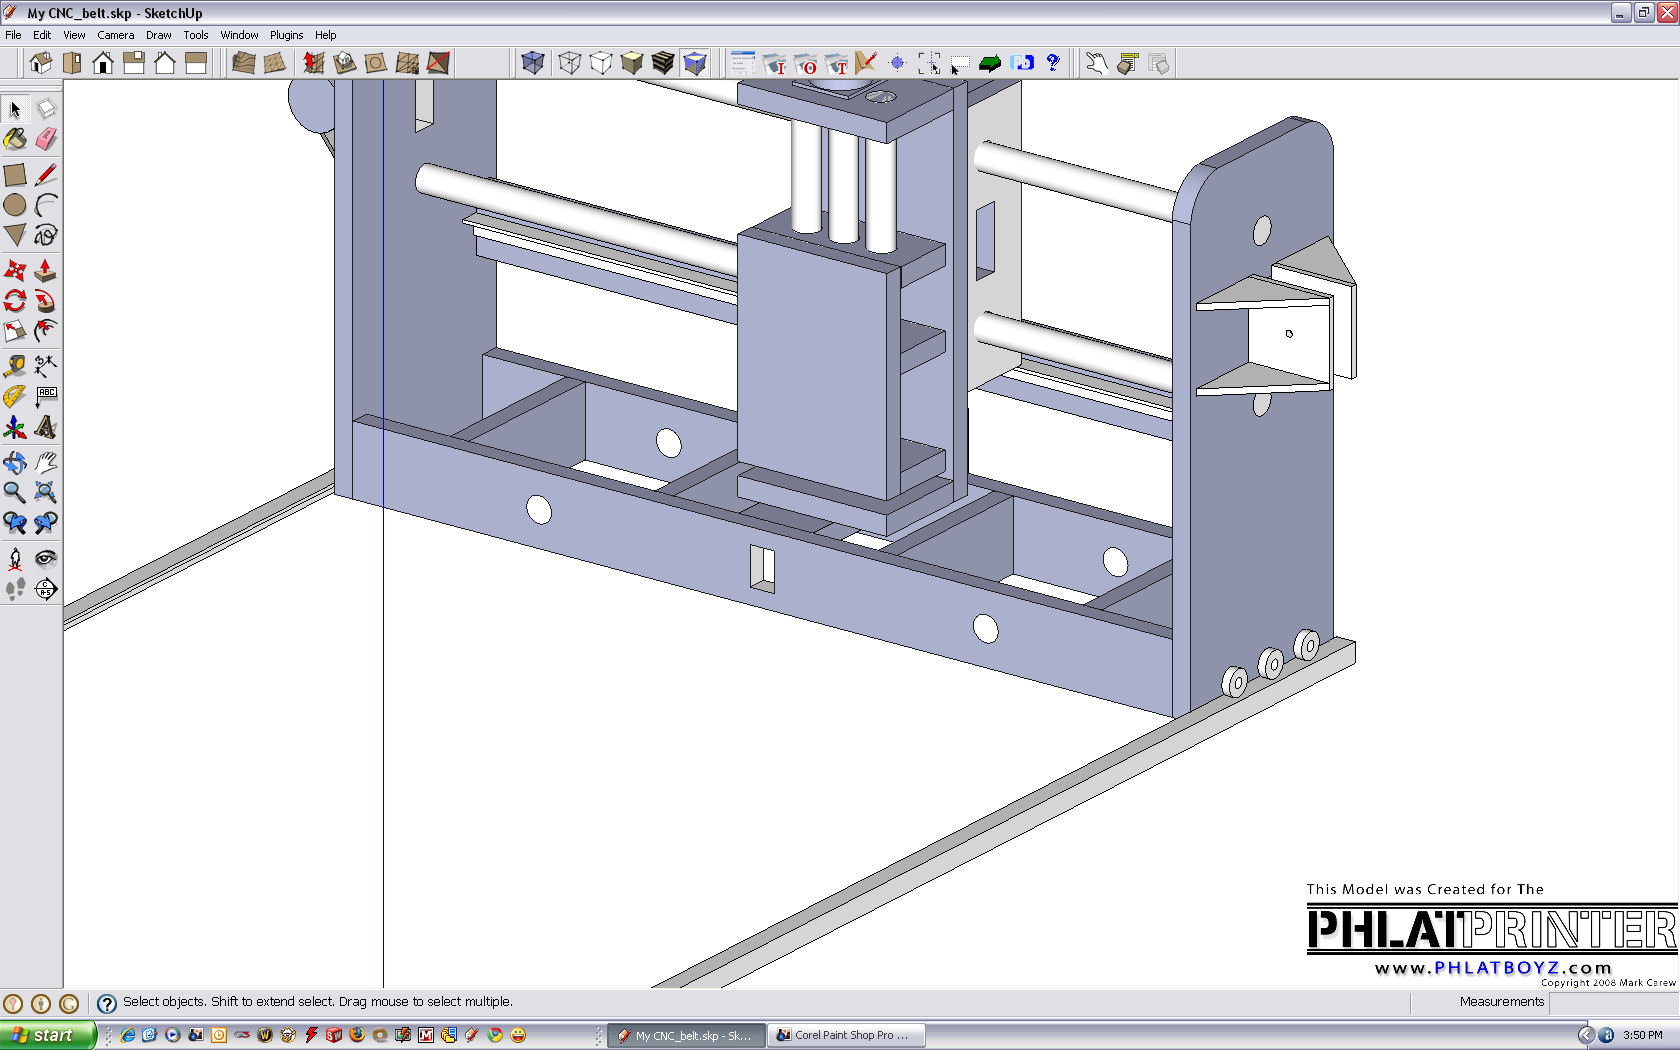Select the Orbit camera tool
The width and height of the screenshot is (1680, 1050).
coord(15,462)
